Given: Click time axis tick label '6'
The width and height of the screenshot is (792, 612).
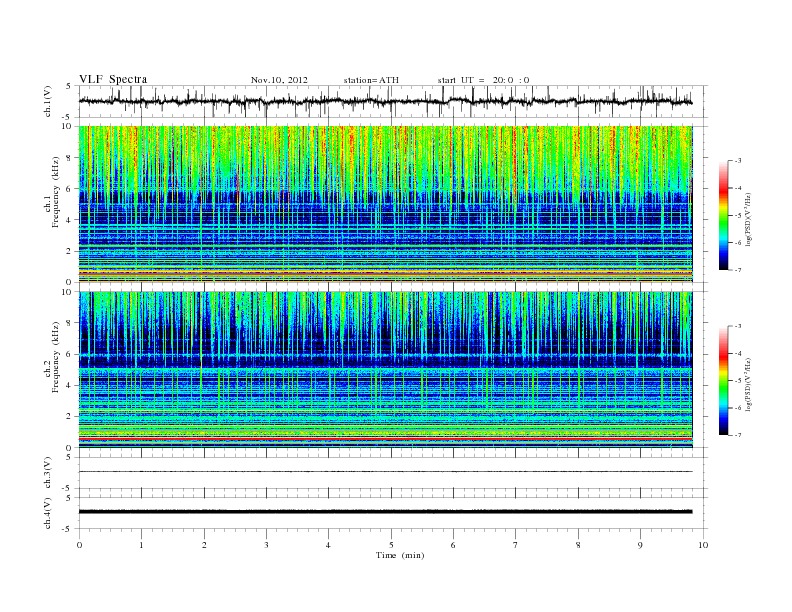Looking at the screenshot, I should (453, 545).
